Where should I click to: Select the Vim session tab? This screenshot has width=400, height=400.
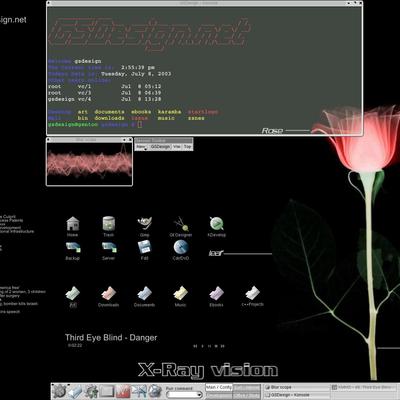(x=177, y=147)
